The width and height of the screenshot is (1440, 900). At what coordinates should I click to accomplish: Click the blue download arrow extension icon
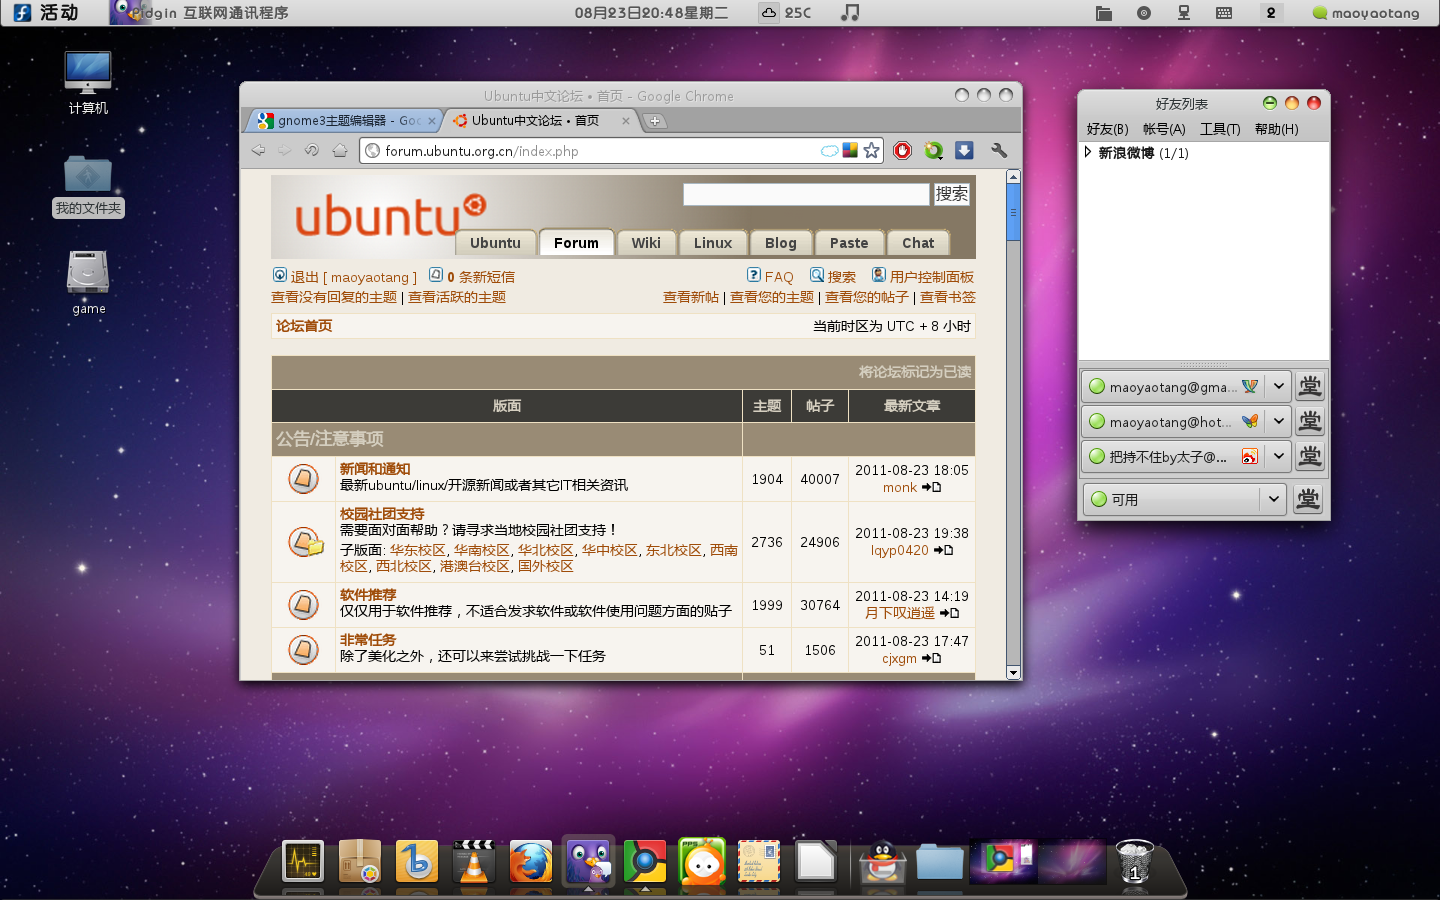pyautogui.click(x=964, y=150)
